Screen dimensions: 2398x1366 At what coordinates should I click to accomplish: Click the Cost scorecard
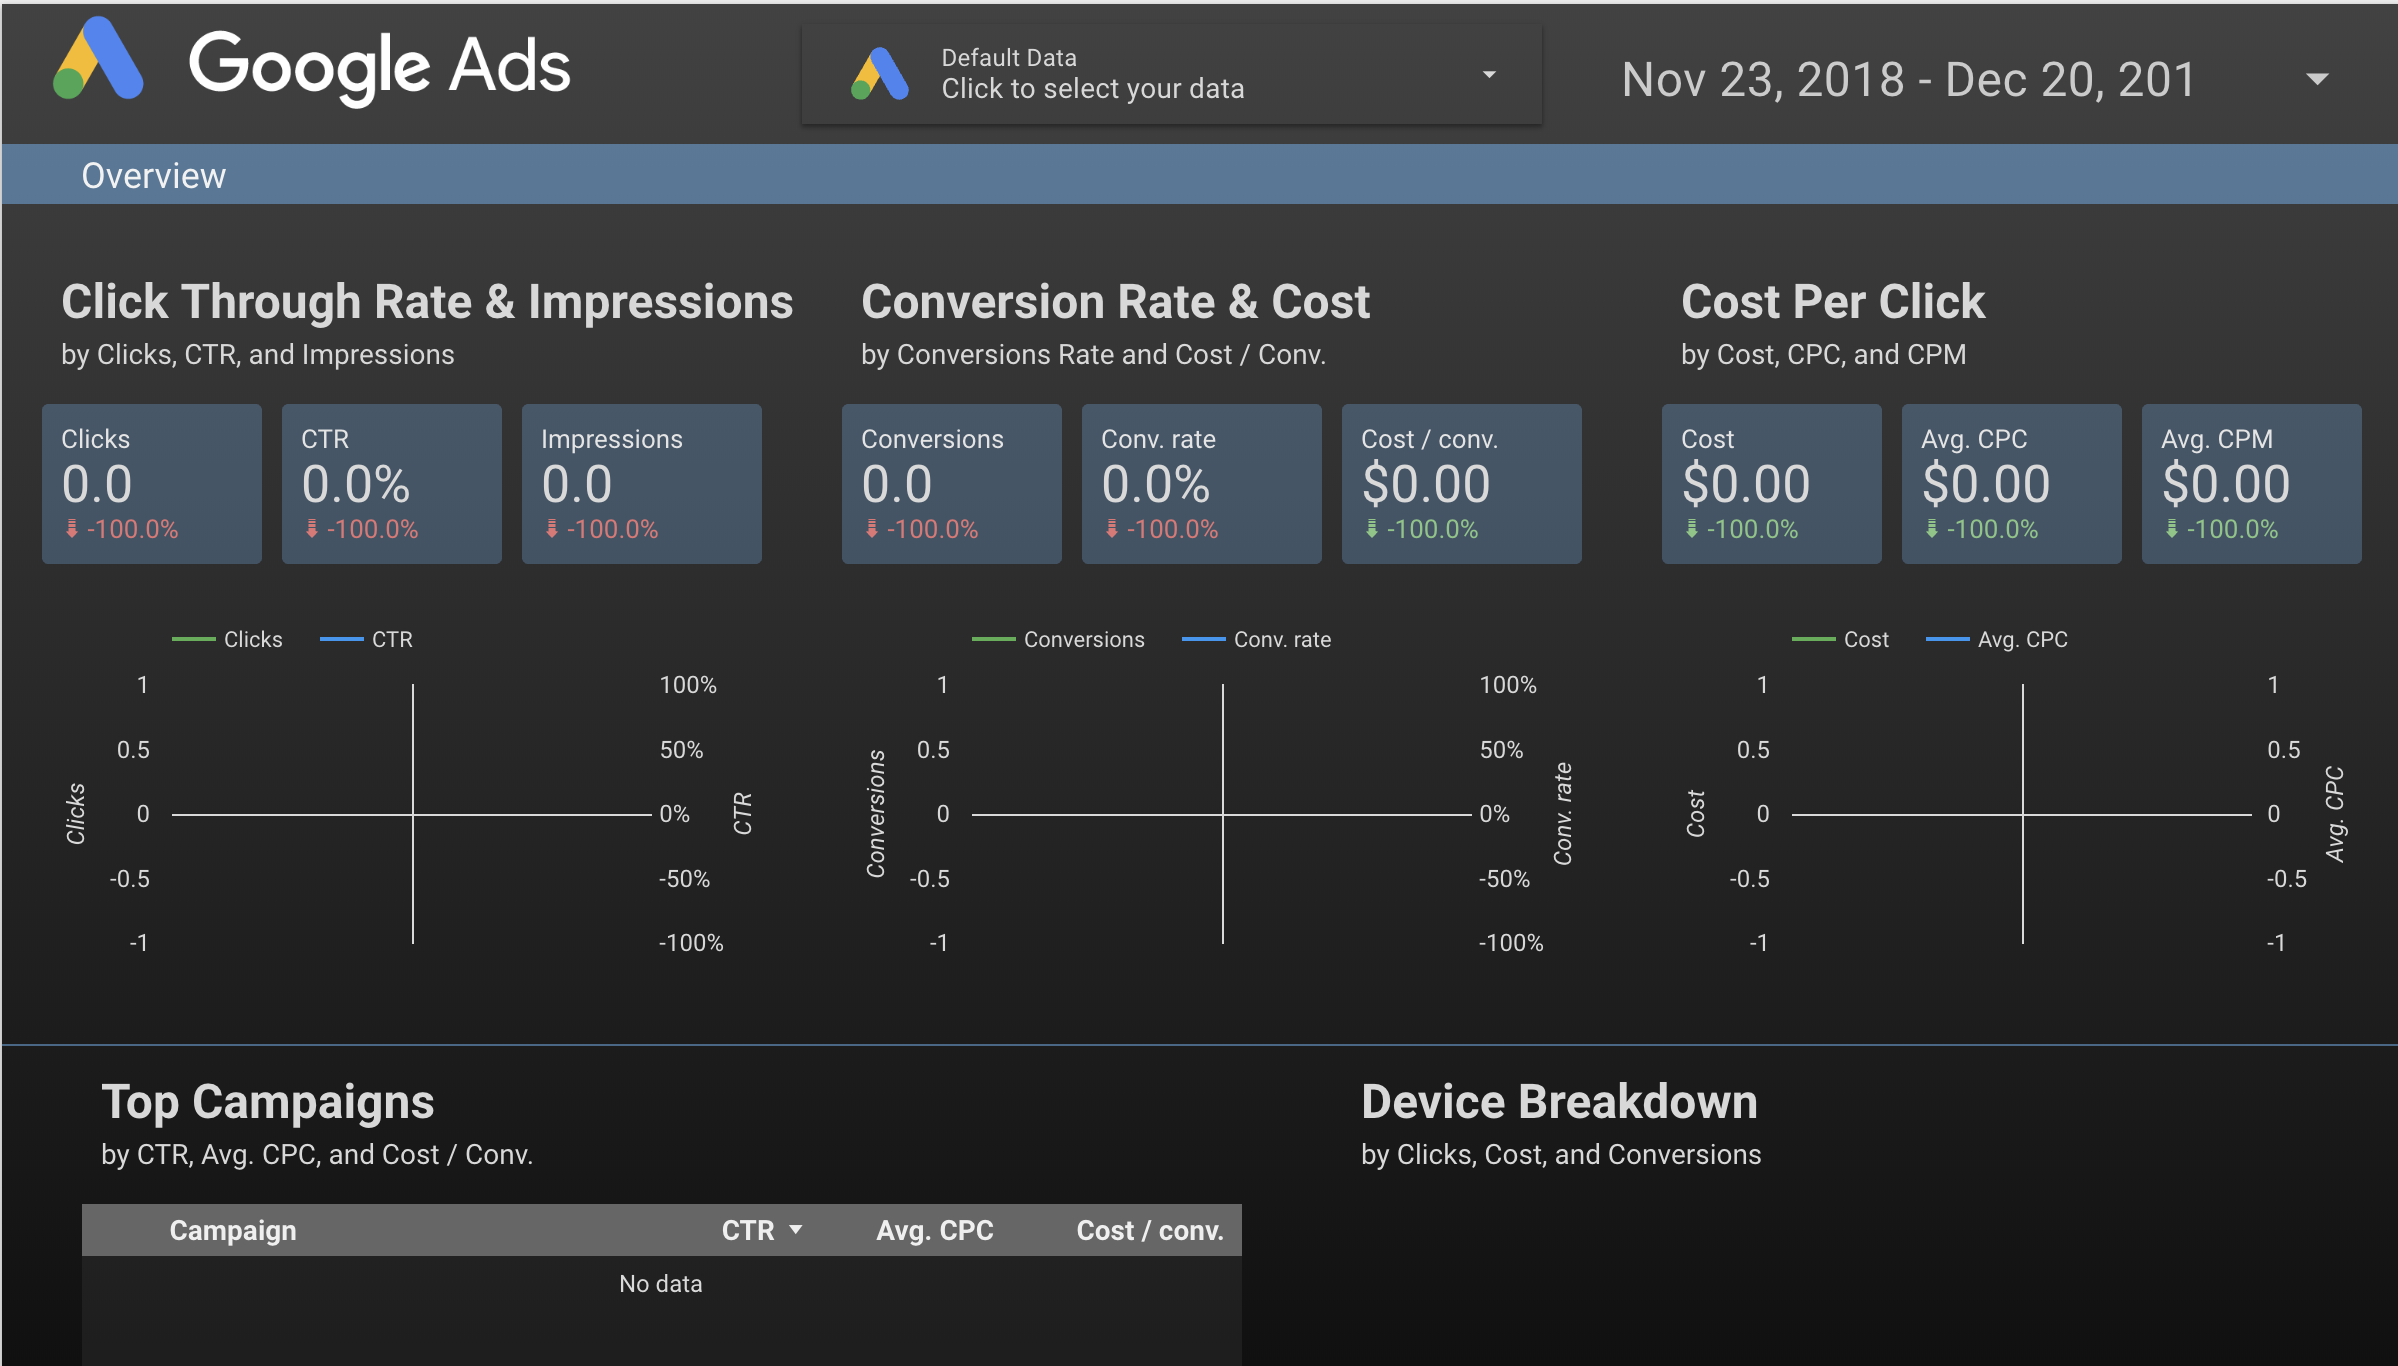(x=1772, y=484)
